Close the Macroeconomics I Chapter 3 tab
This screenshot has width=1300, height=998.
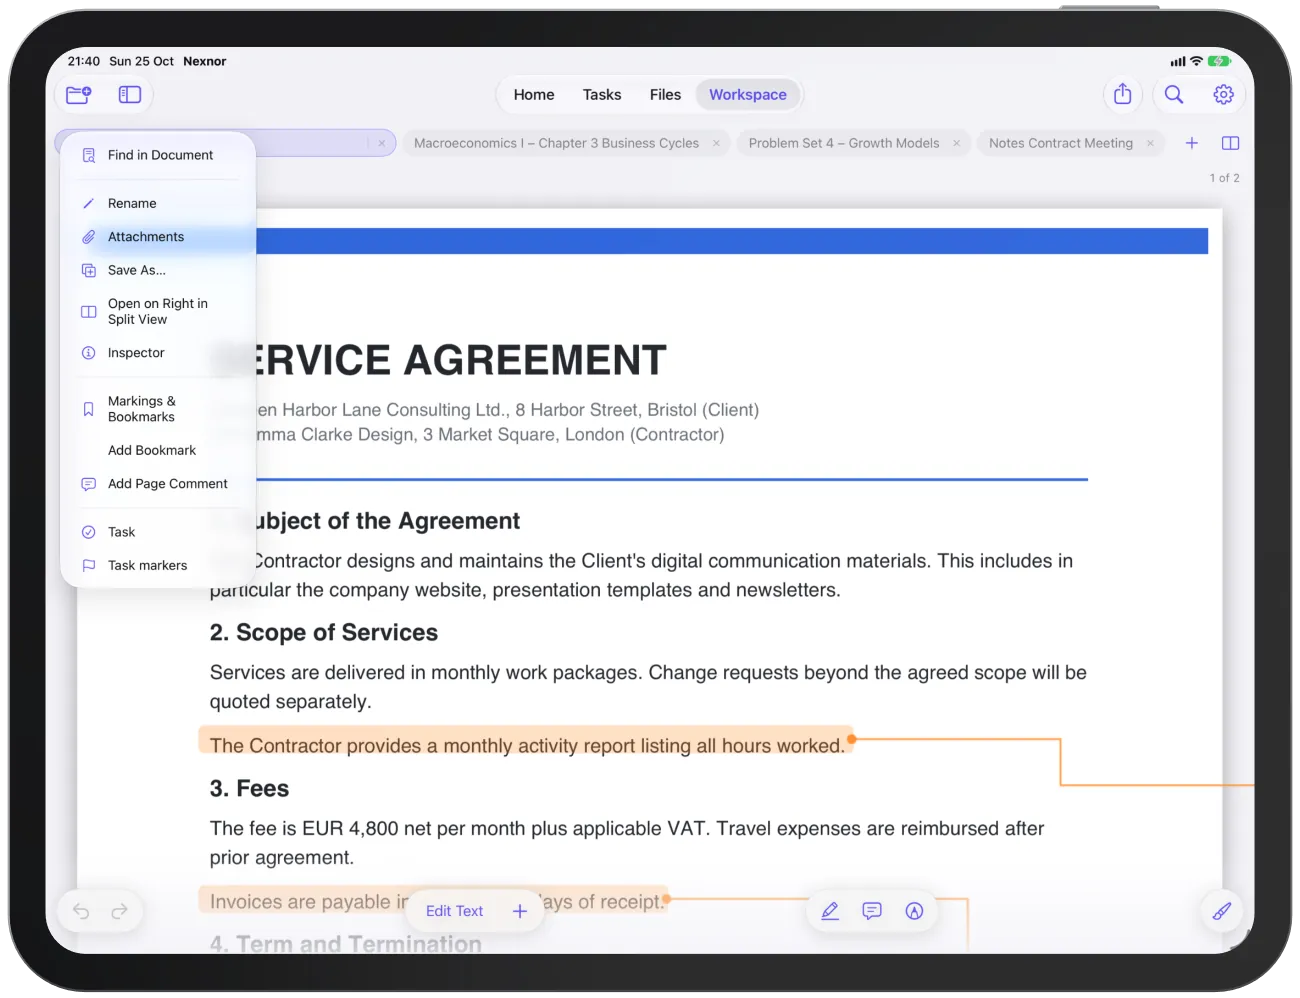(x=716, y=143)
